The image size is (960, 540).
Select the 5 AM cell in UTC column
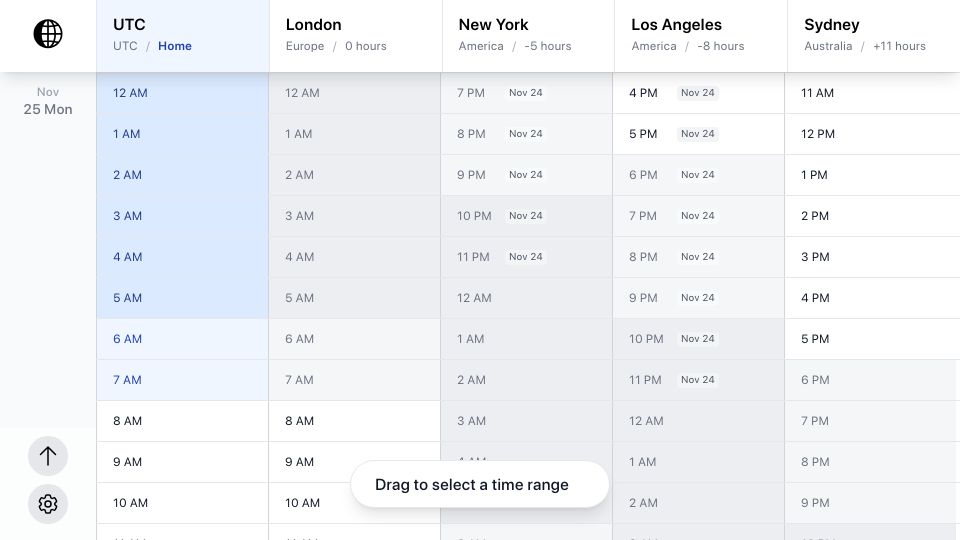(182, 298)
